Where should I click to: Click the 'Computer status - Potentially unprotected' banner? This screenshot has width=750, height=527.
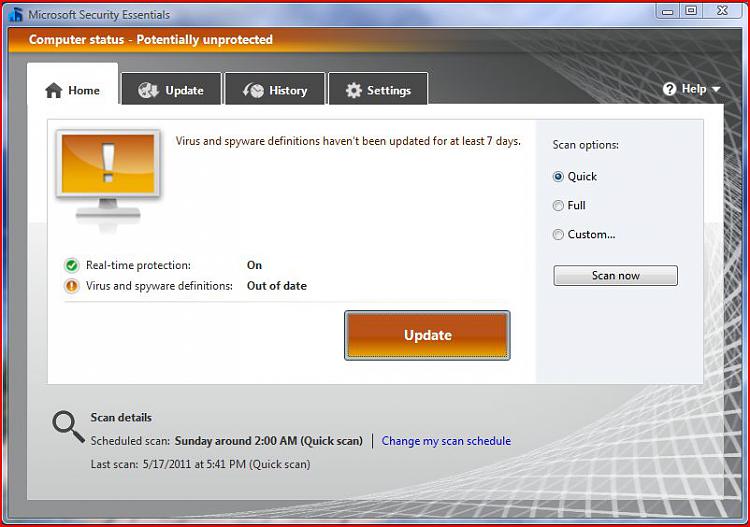[x=151, y=40]
